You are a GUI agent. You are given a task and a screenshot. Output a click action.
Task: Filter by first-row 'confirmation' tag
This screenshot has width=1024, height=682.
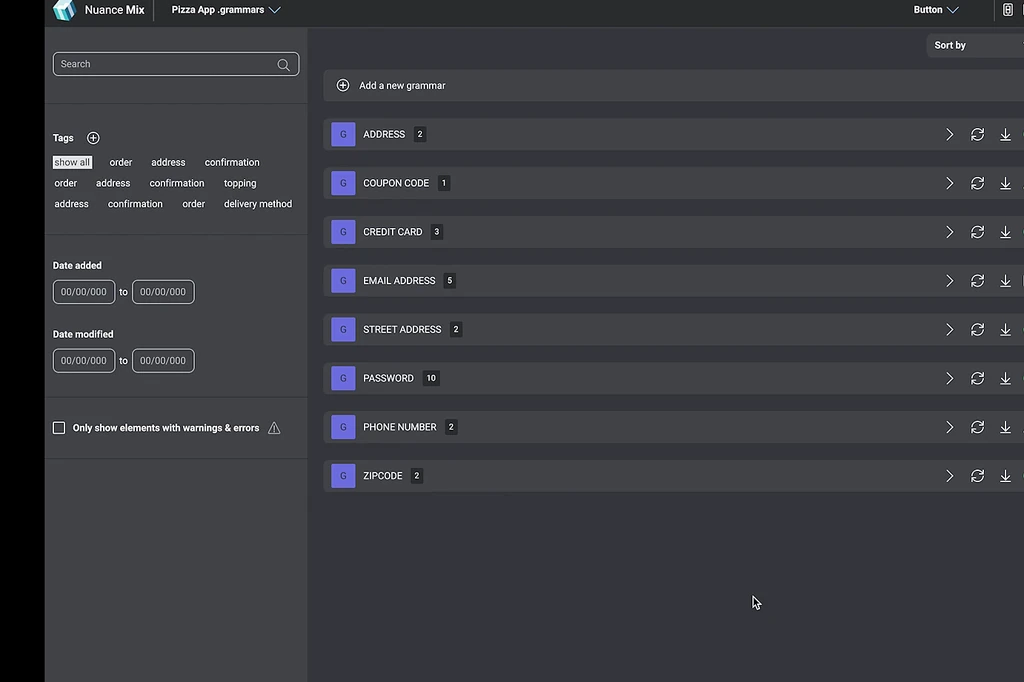(x=232, y=163)
